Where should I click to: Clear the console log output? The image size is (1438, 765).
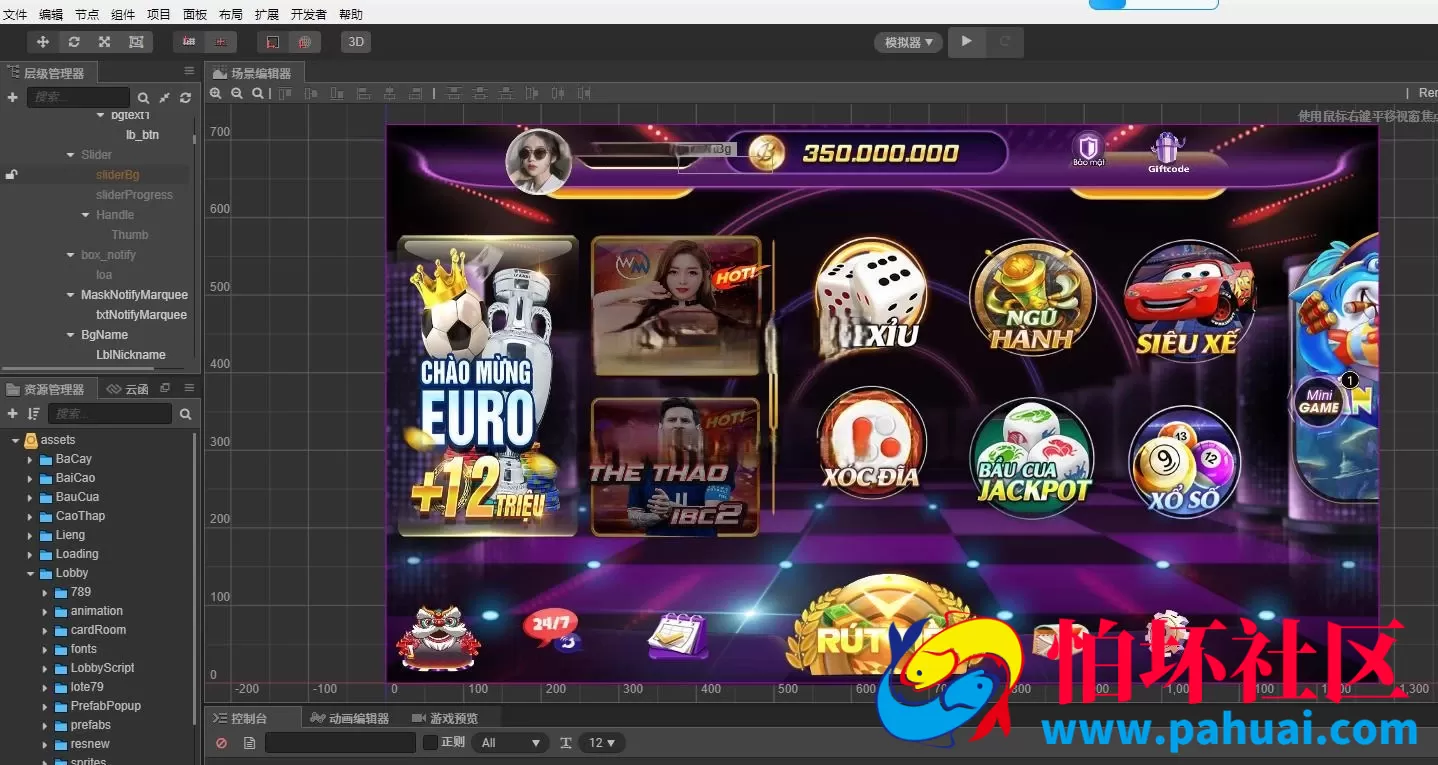click(222, 743)
